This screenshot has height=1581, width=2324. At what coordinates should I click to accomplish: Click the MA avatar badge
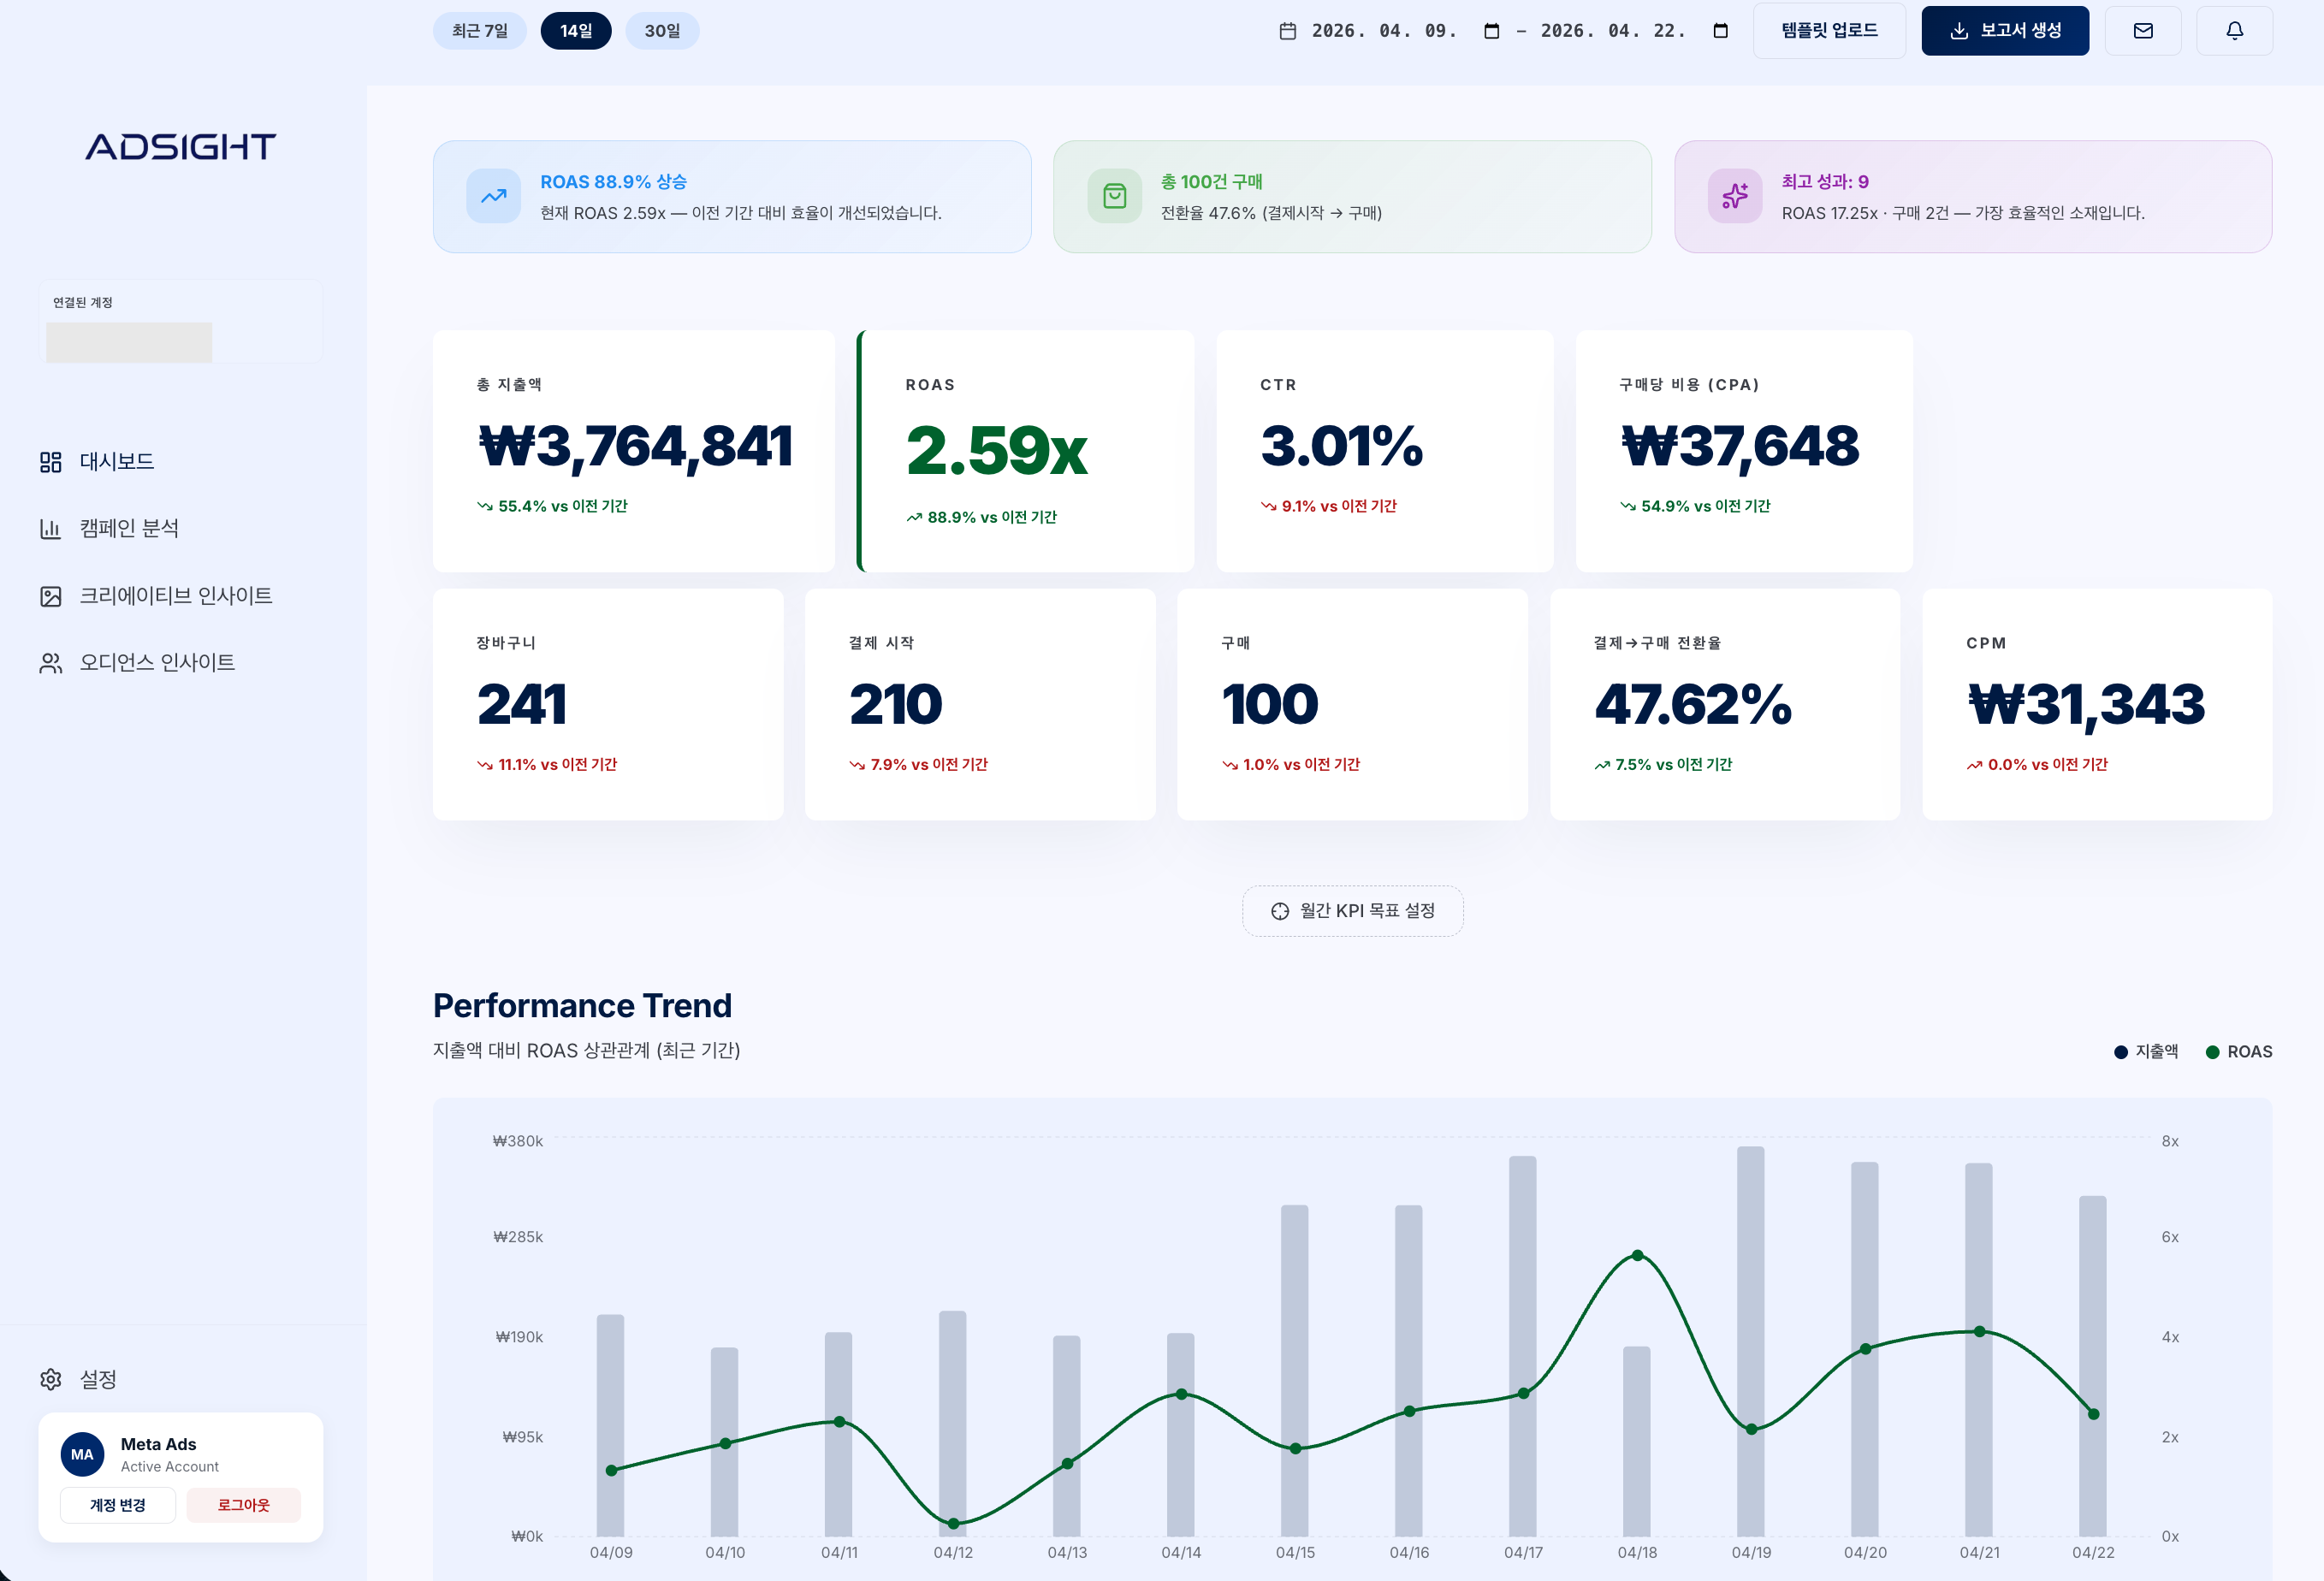tap(82, 1454)
